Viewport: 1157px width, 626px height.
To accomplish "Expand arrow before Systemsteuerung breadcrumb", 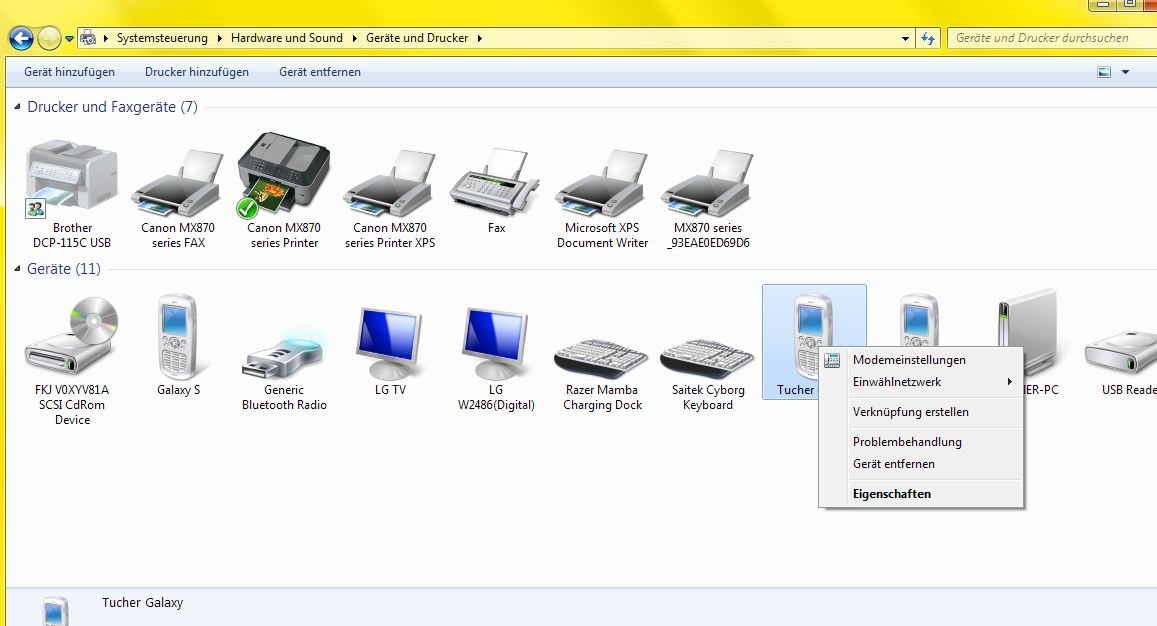I will pos(106,38).
